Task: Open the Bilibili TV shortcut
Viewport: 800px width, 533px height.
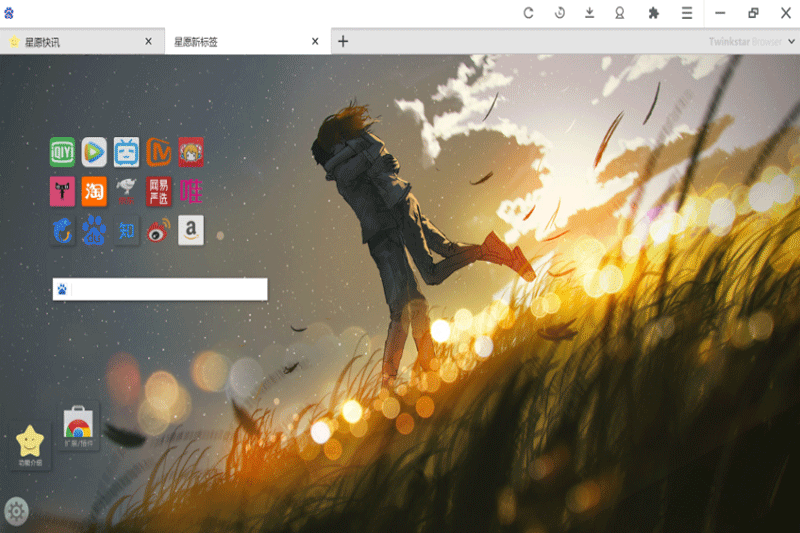Action: [126, 151]
